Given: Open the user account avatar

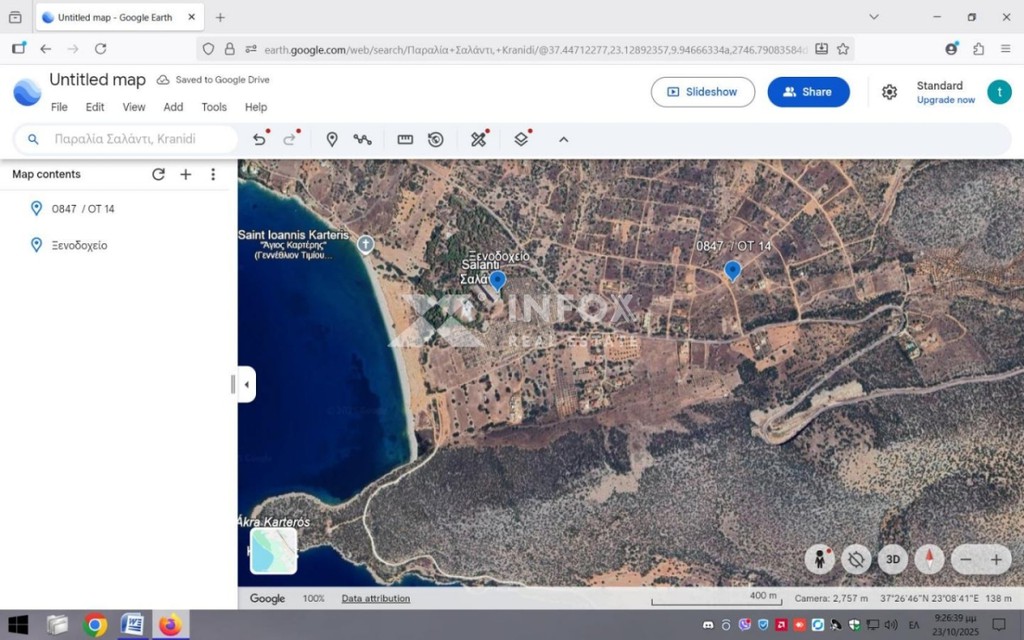Looking at the screenshot, I should coord(999,92).
